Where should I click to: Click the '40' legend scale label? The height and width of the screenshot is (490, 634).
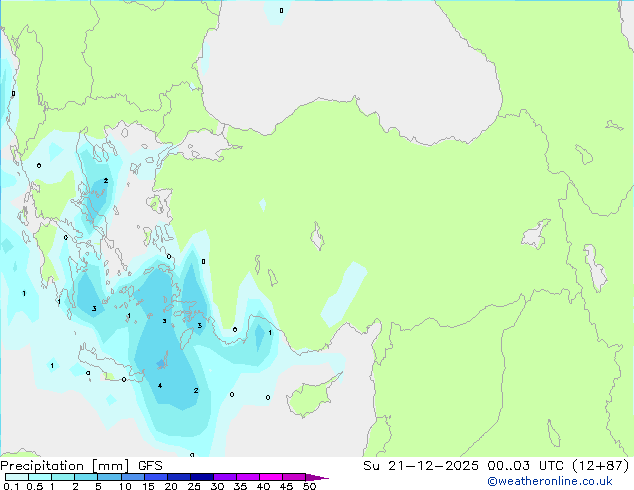[263, 486]
